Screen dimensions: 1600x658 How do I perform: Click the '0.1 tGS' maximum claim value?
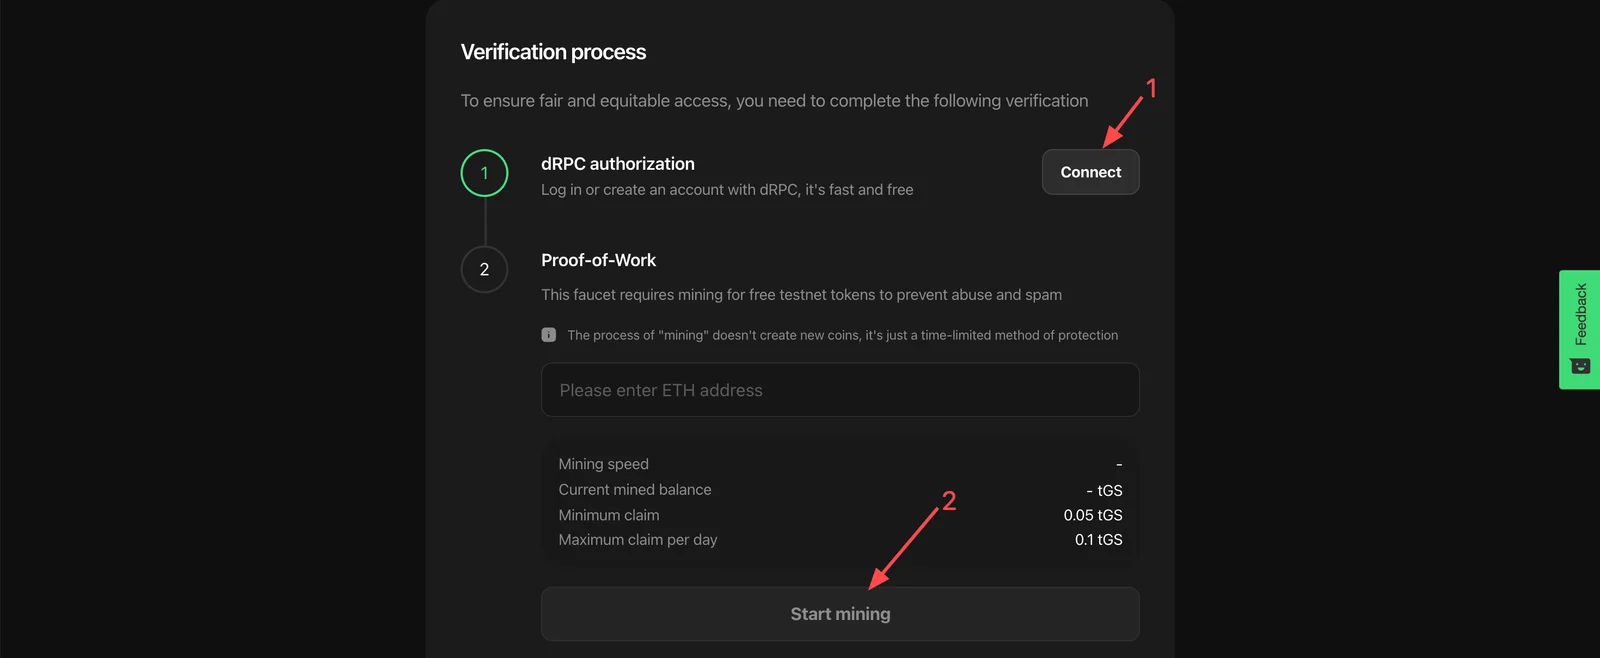(x=1099, y=540)
